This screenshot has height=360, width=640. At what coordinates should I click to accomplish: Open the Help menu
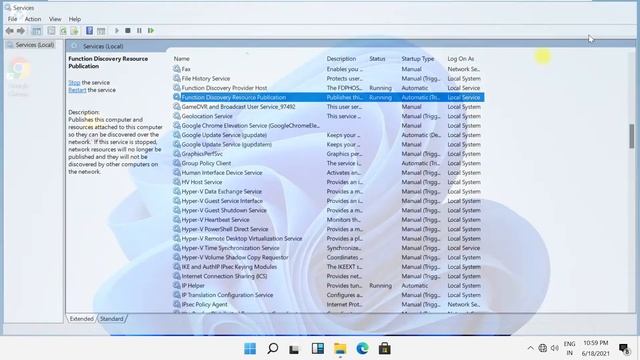pos(75,19)
